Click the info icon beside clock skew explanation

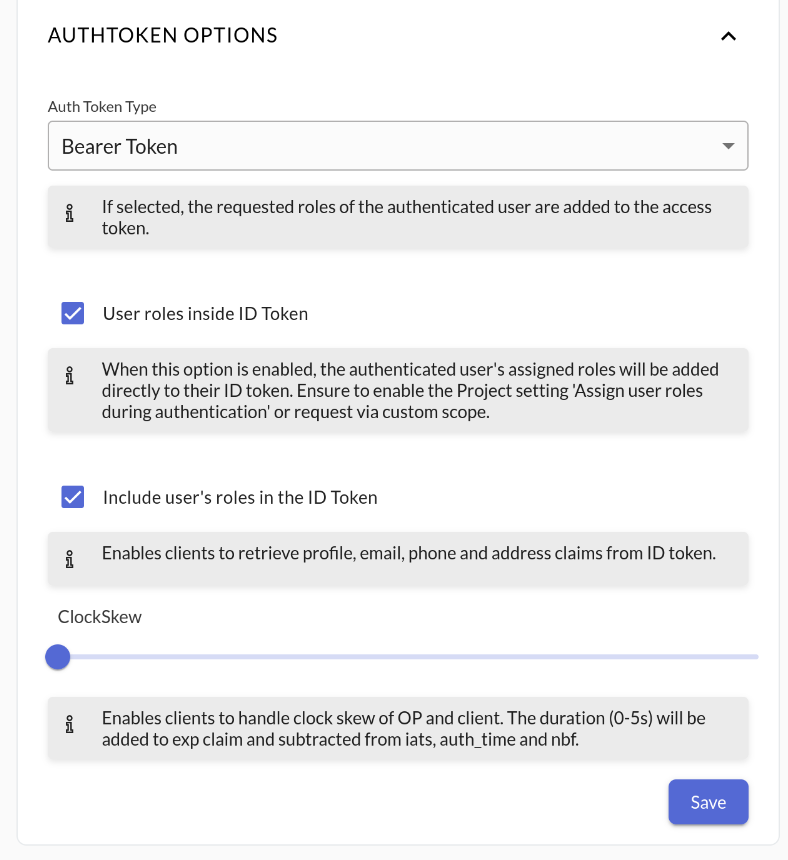point(69,726)
